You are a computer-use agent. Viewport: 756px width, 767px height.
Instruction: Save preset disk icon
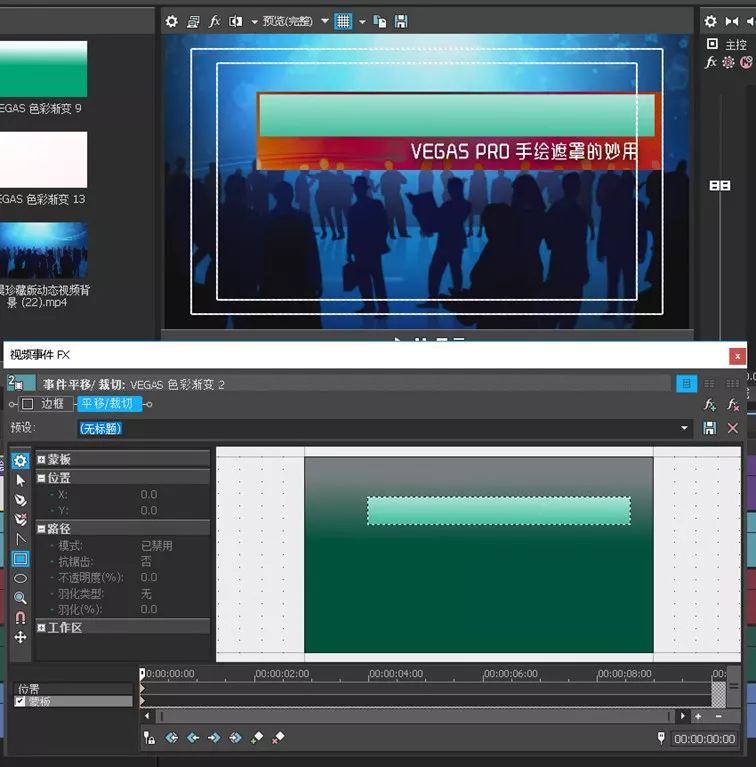point(710,428)
